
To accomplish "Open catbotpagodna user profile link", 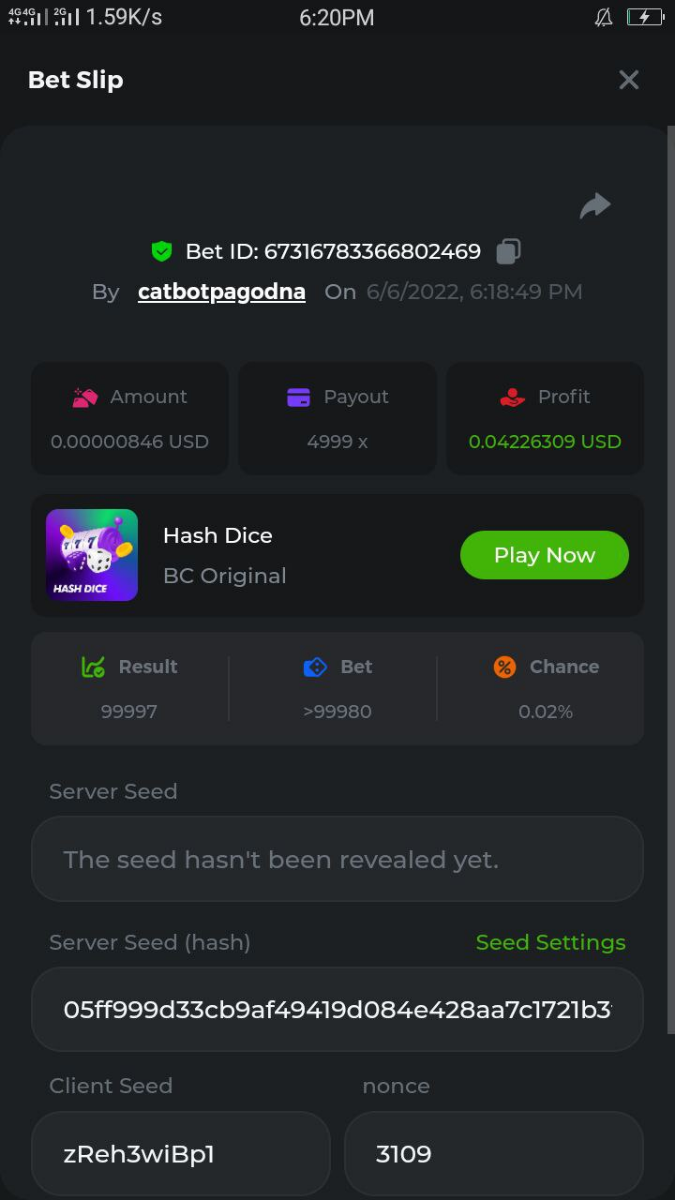I will pos(222,292).
